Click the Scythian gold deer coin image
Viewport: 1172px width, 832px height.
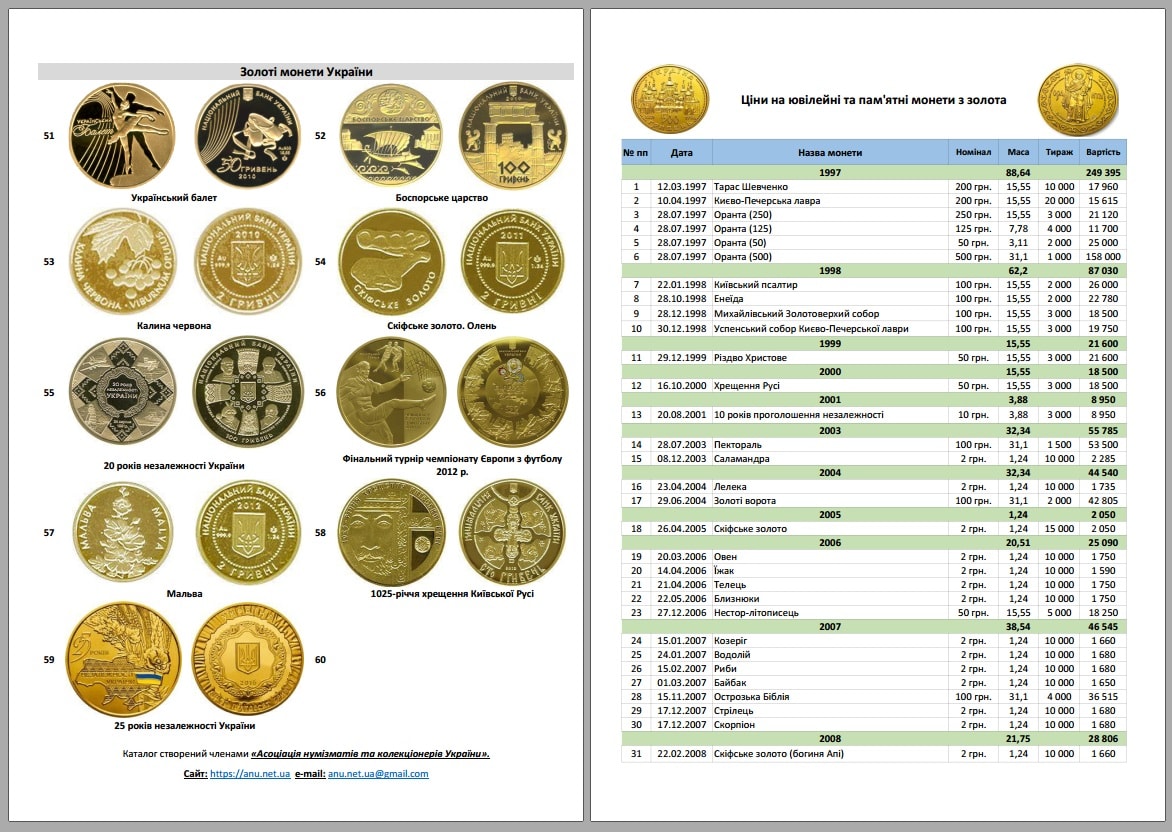[x=391, y=262]
